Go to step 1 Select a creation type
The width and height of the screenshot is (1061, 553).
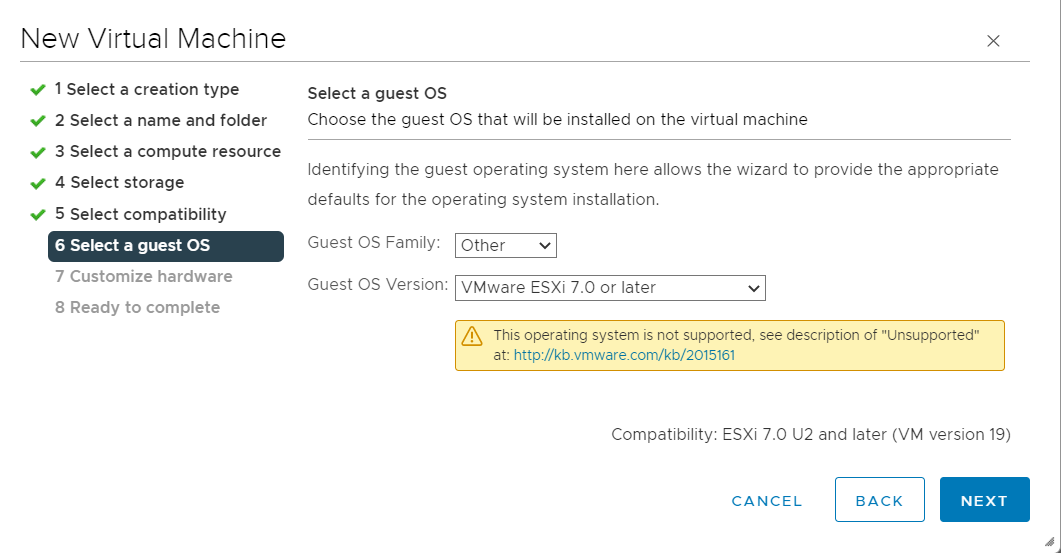point(147,89)
